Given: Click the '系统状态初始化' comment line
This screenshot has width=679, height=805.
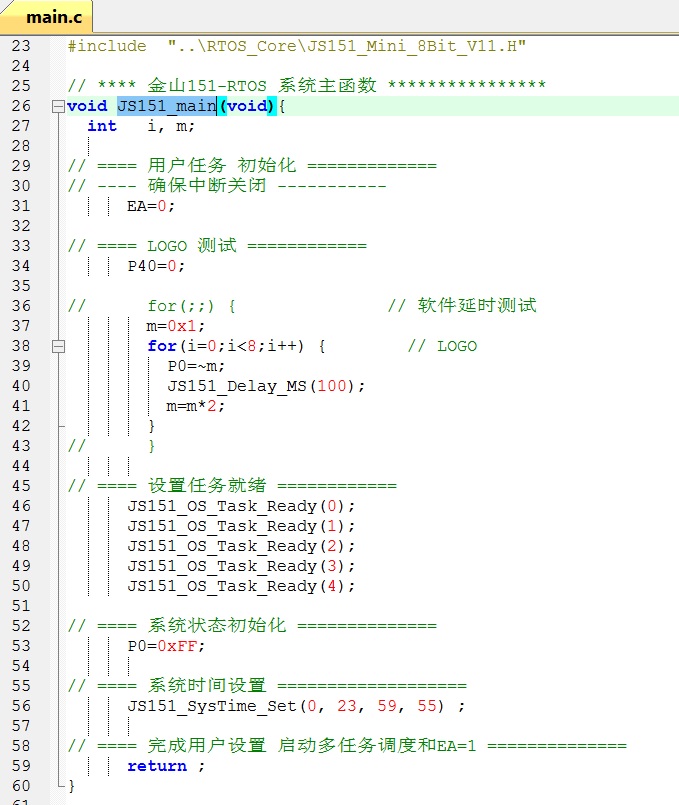Looking at the screenshot, I should [252, 626].
